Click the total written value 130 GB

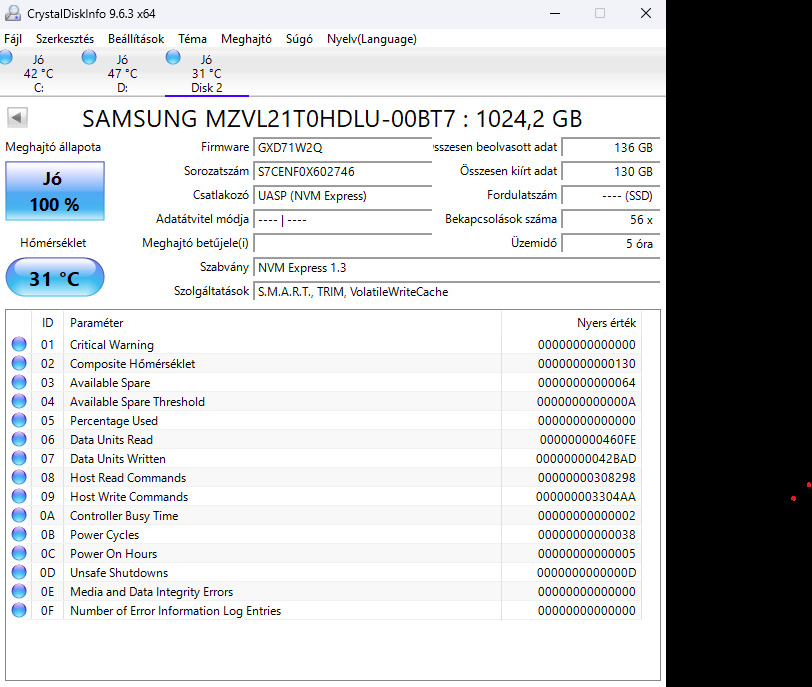point(611,171)
